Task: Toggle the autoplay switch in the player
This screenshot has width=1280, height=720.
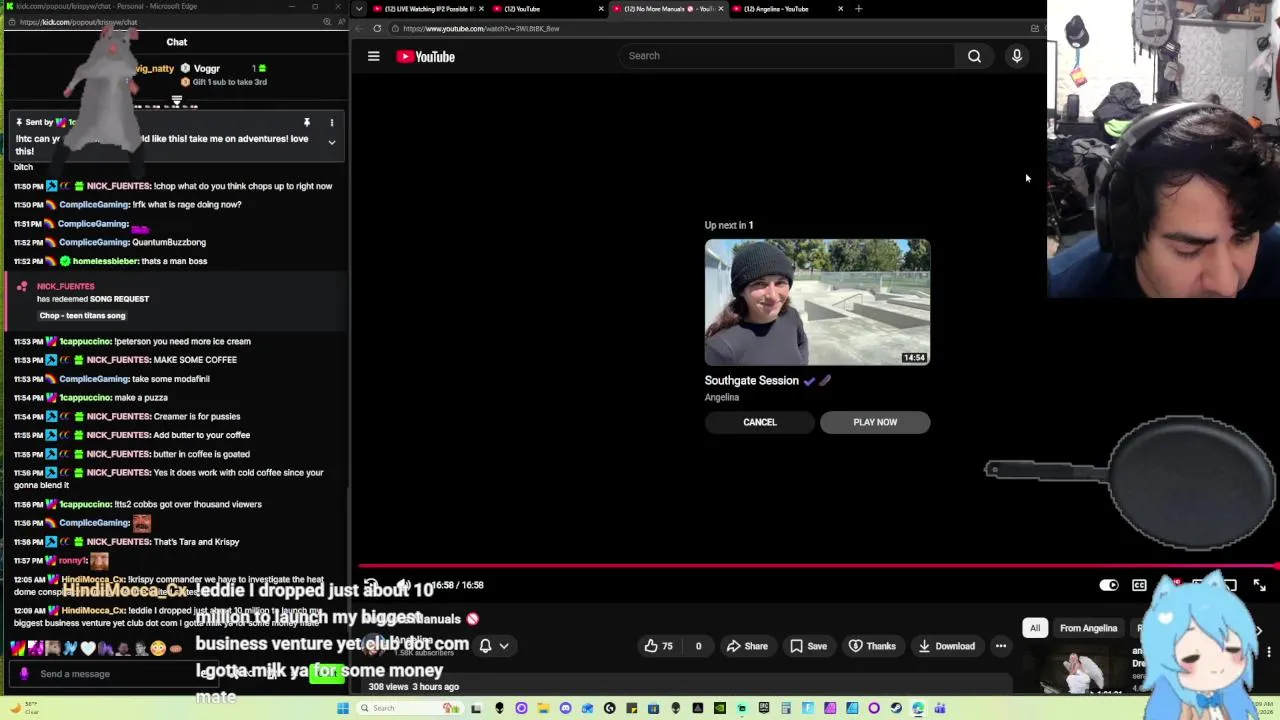Action: pyautogui.click(x=1108, y=585)
